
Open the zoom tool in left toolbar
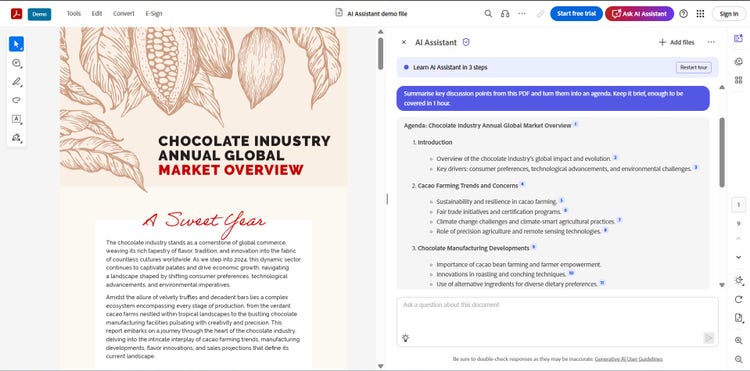coord(16,63)
